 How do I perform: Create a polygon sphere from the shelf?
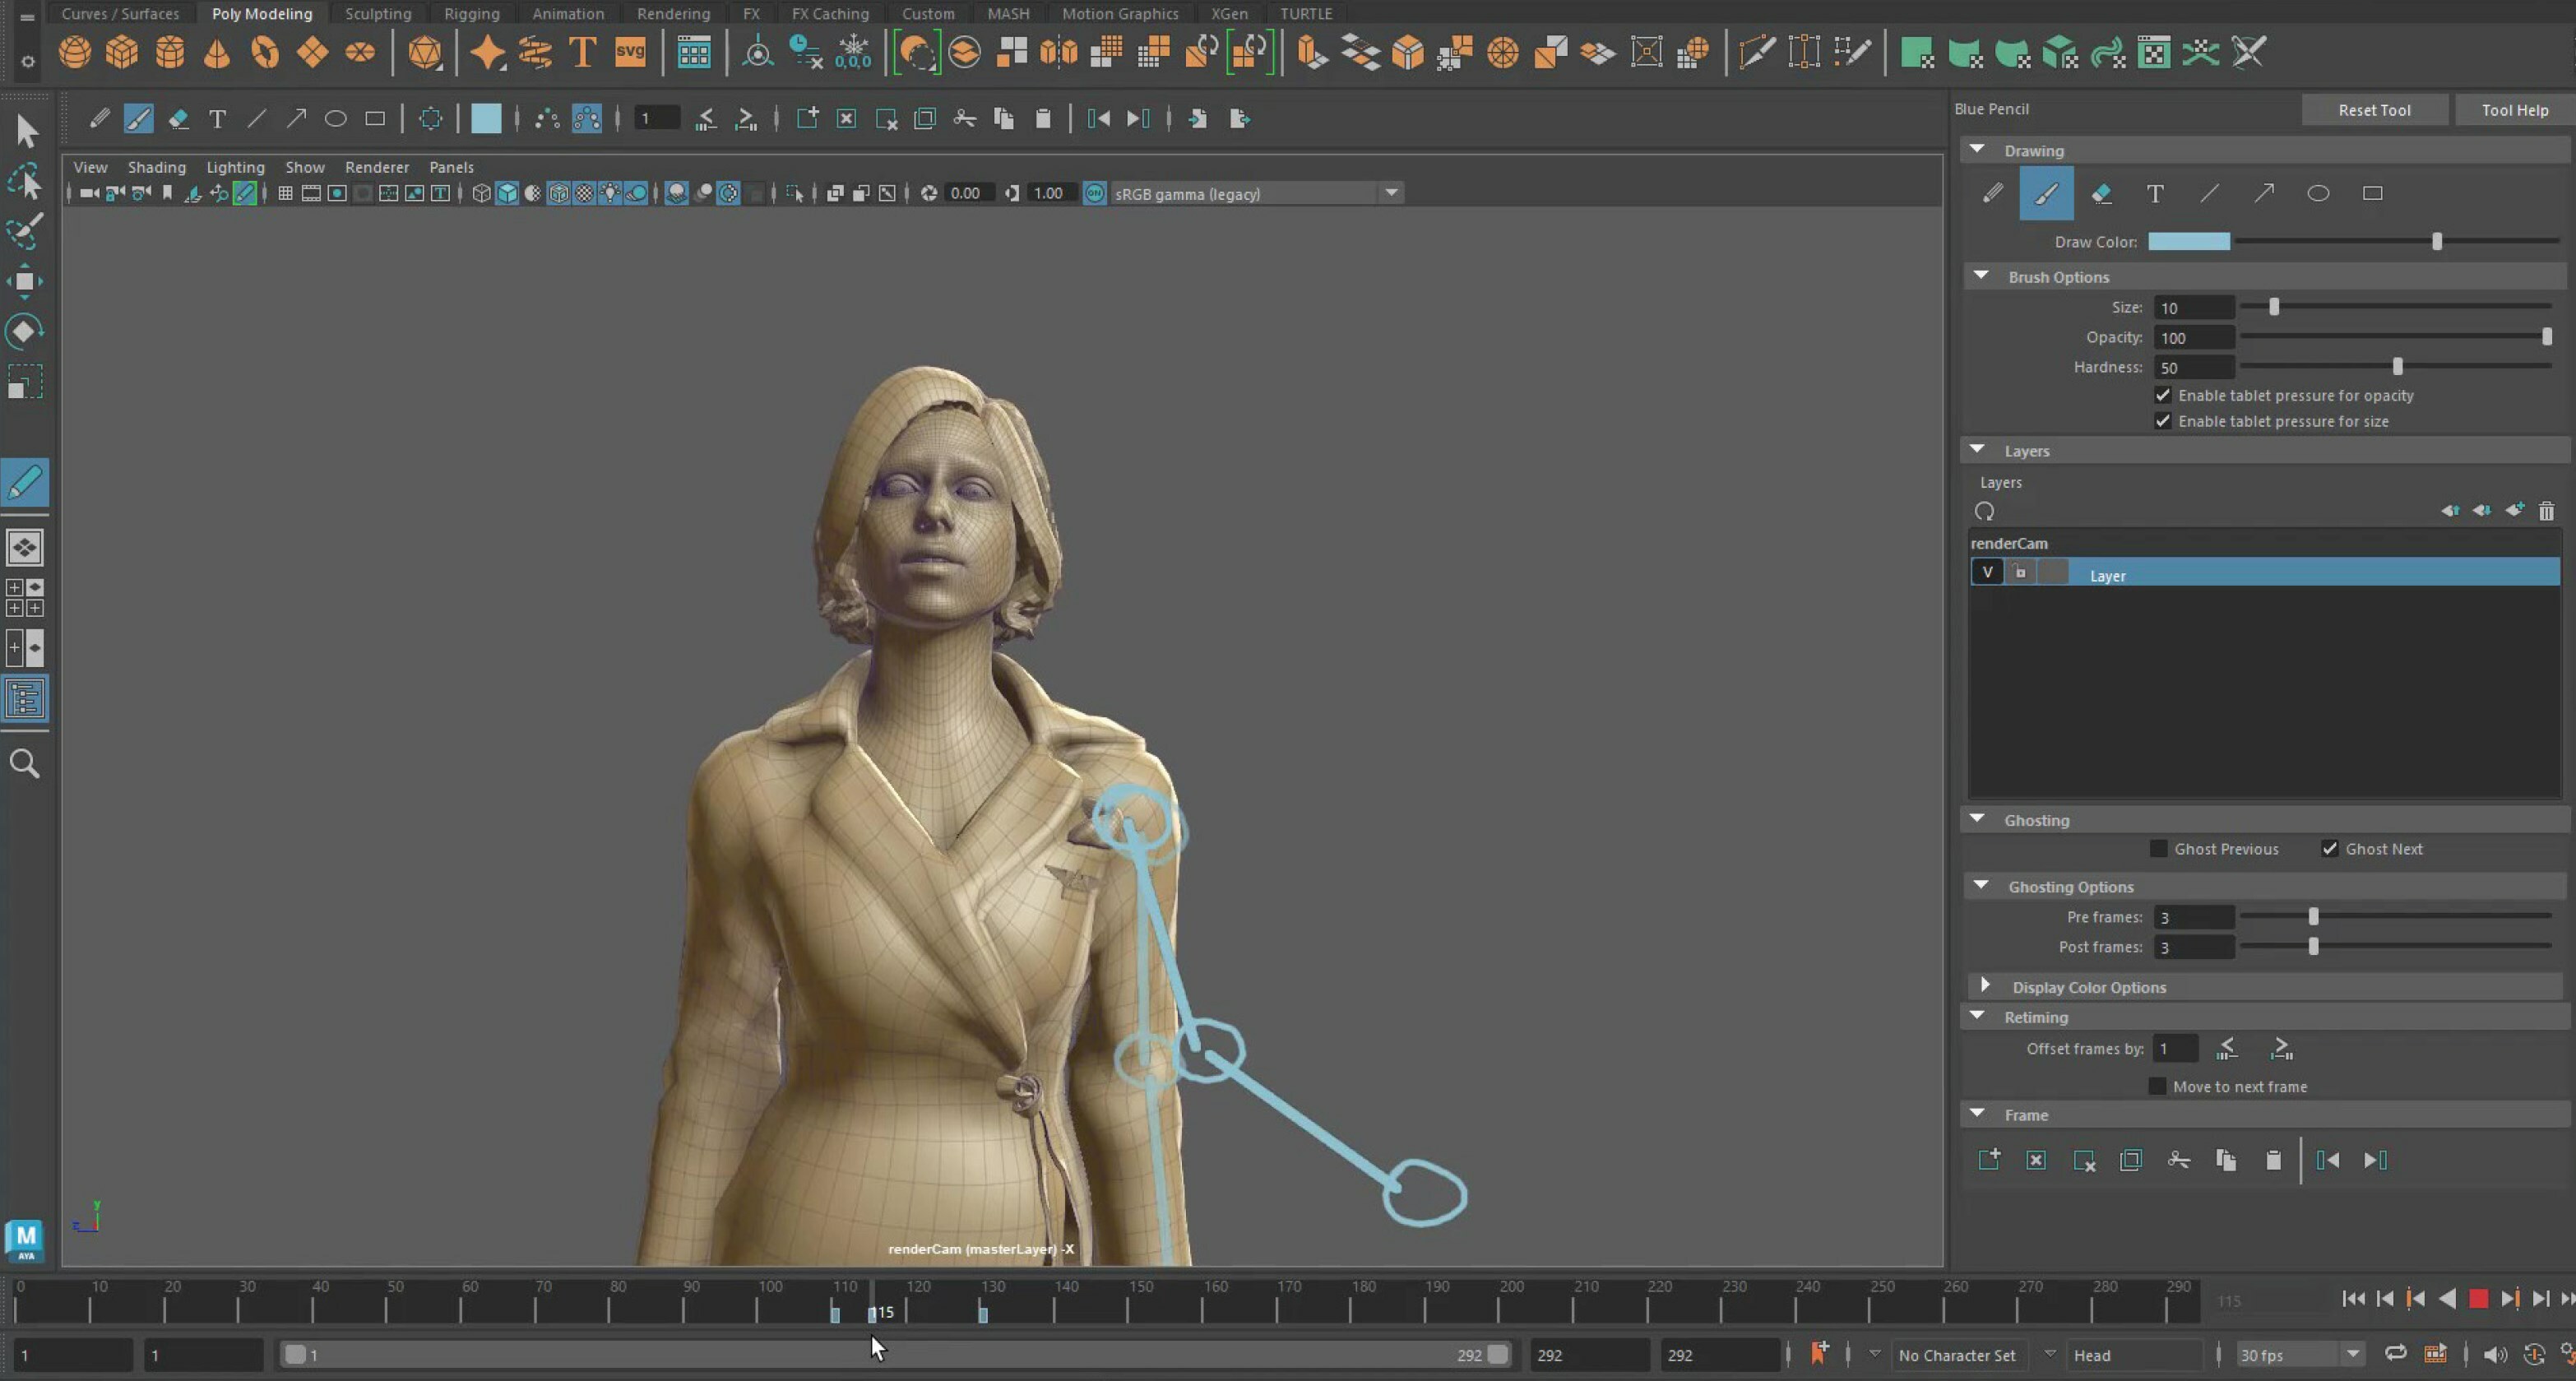pyautogui.click(x=75, y=52)
